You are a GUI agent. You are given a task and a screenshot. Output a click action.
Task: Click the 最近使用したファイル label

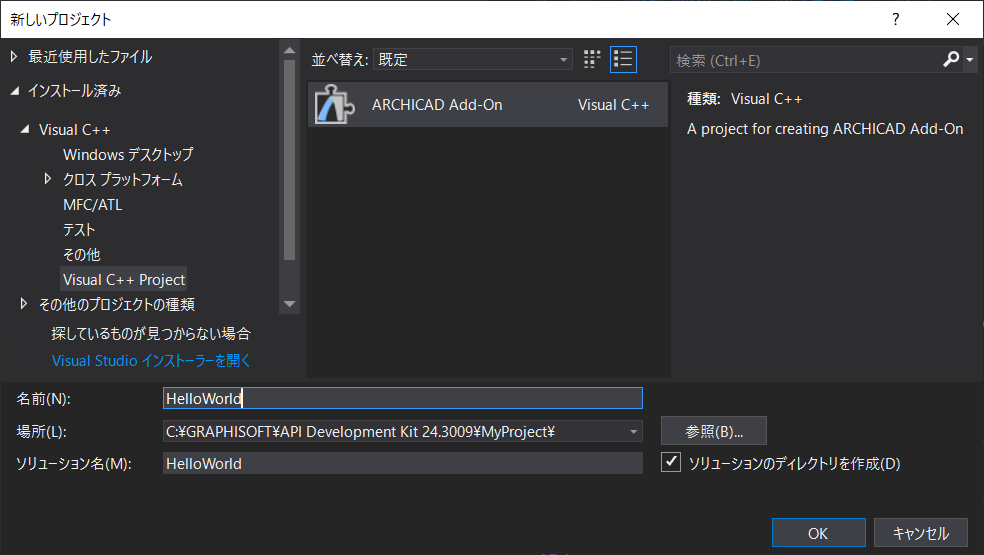[x=90, y=57]
